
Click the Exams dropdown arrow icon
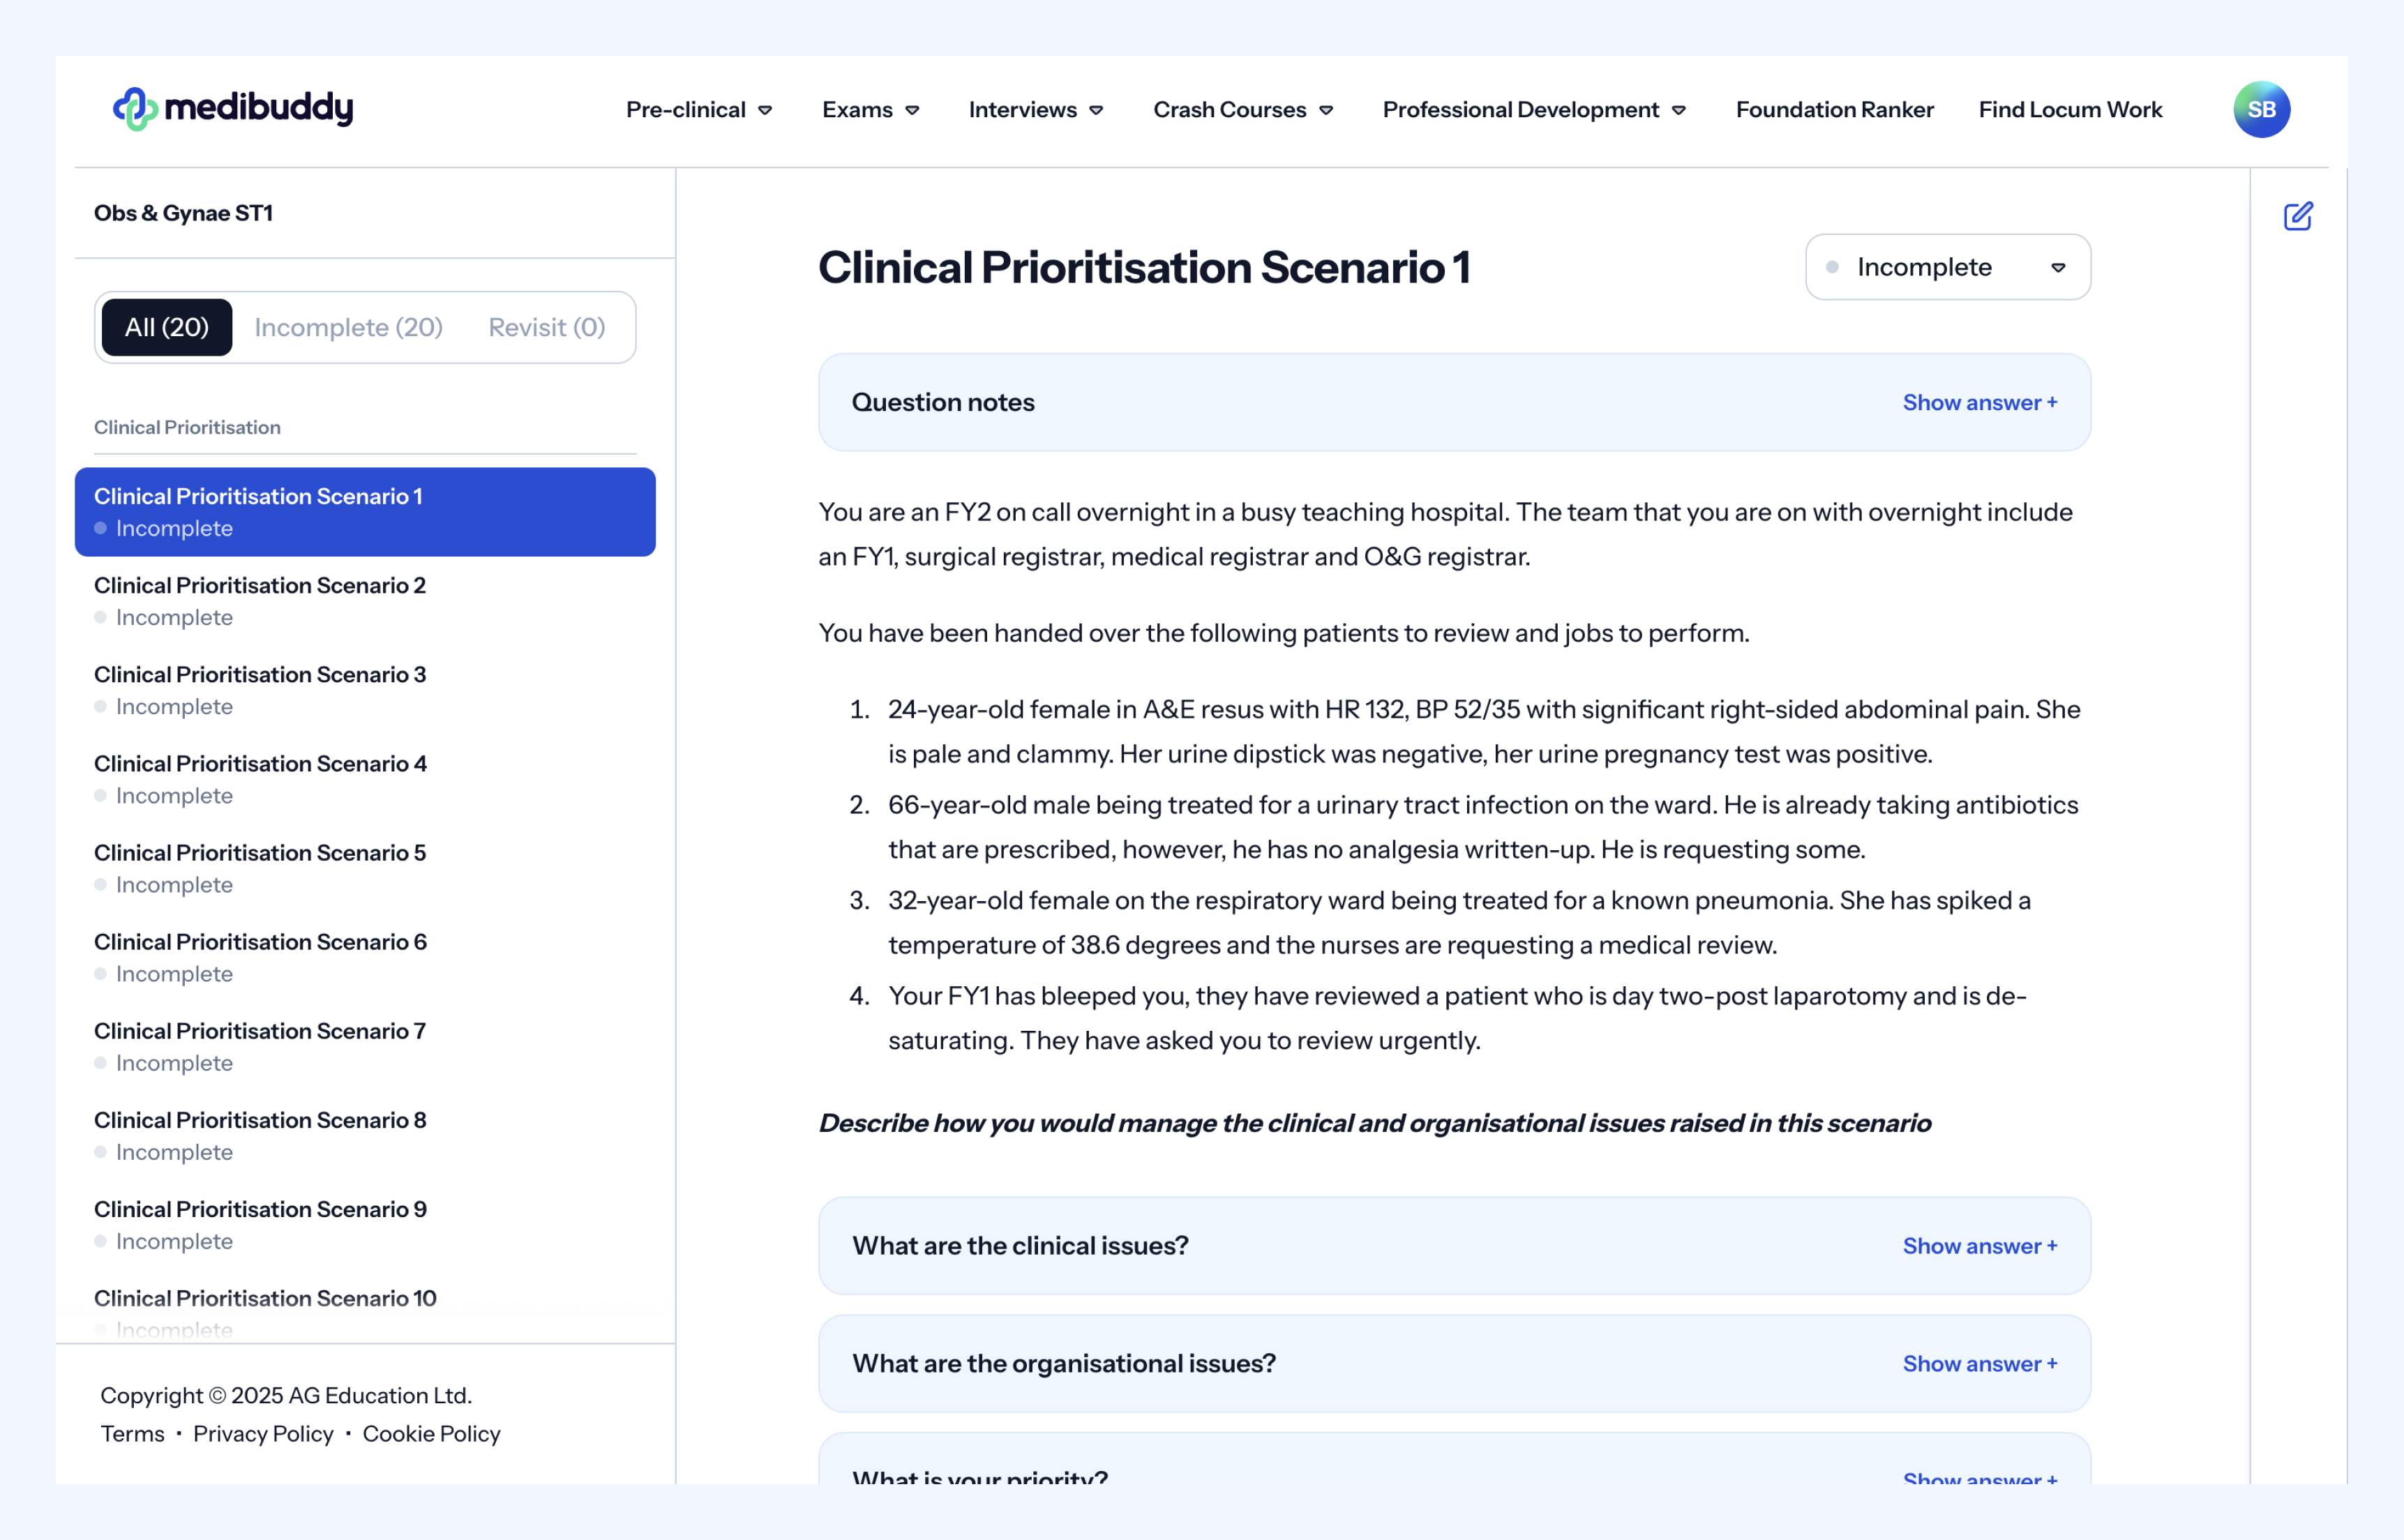[x=912, y=110]
